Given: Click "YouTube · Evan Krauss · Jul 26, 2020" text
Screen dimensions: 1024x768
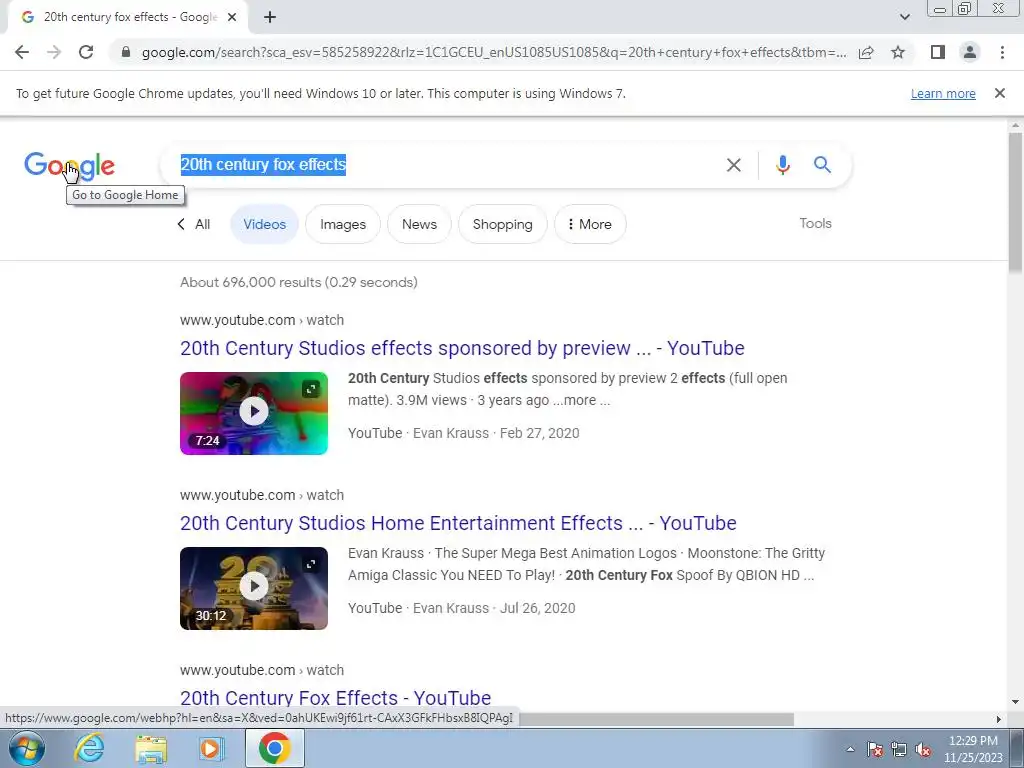Looking at the screenshot, I should [462, 608].
